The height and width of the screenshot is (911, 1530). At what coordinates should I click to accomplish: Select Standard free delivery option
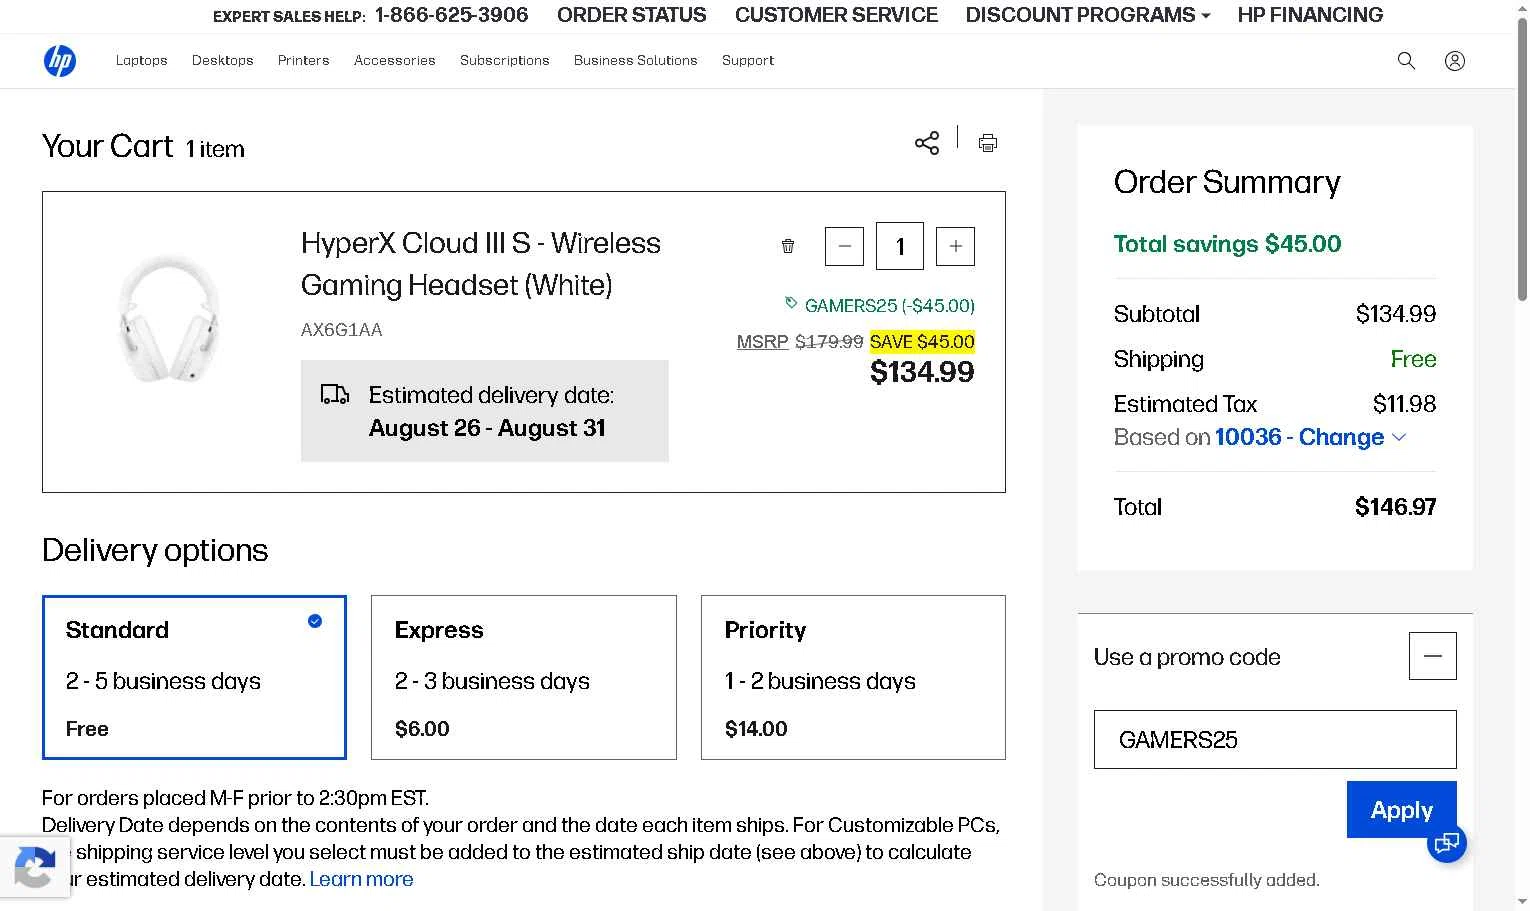pos(194,677)
